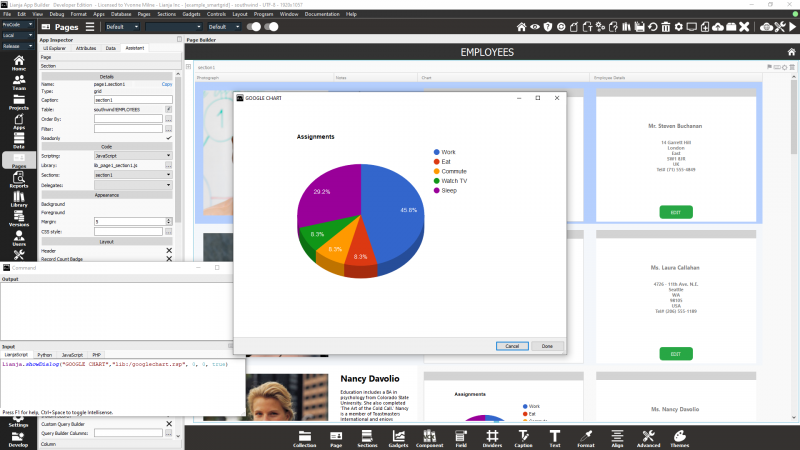The width and height of the screenshot is (800, 450).
Task: Open the Scripting JavaScript dropdown
Action: tap(133, 156)
